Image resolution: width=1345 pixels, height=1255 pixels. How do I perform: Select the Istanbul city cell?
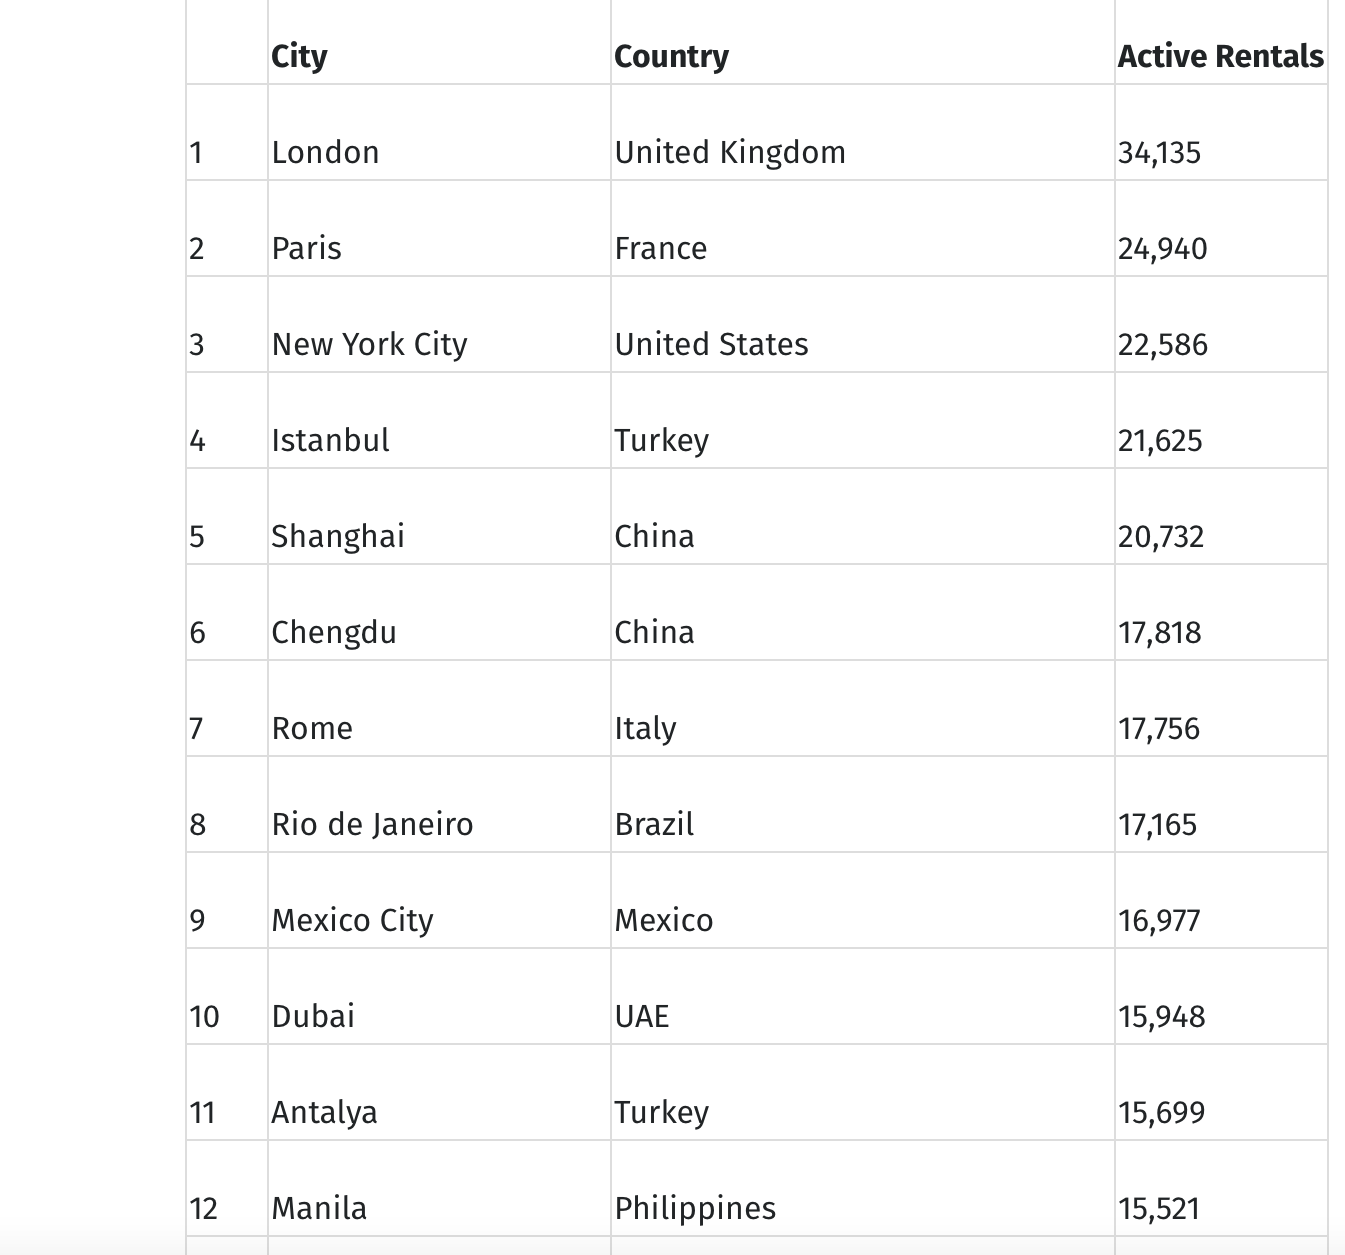tap(330, 440)
